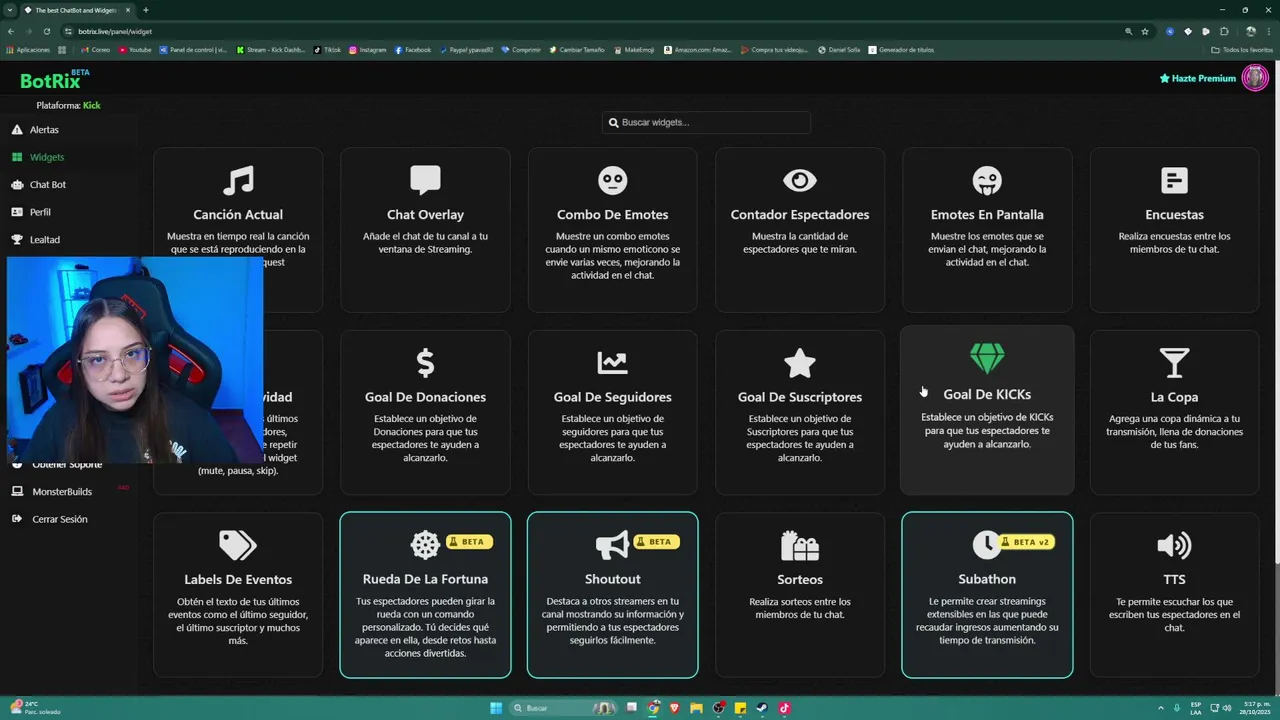Go to the Alertas section
This screenshot has width=1280, height=720.
[x=44, y=130]
